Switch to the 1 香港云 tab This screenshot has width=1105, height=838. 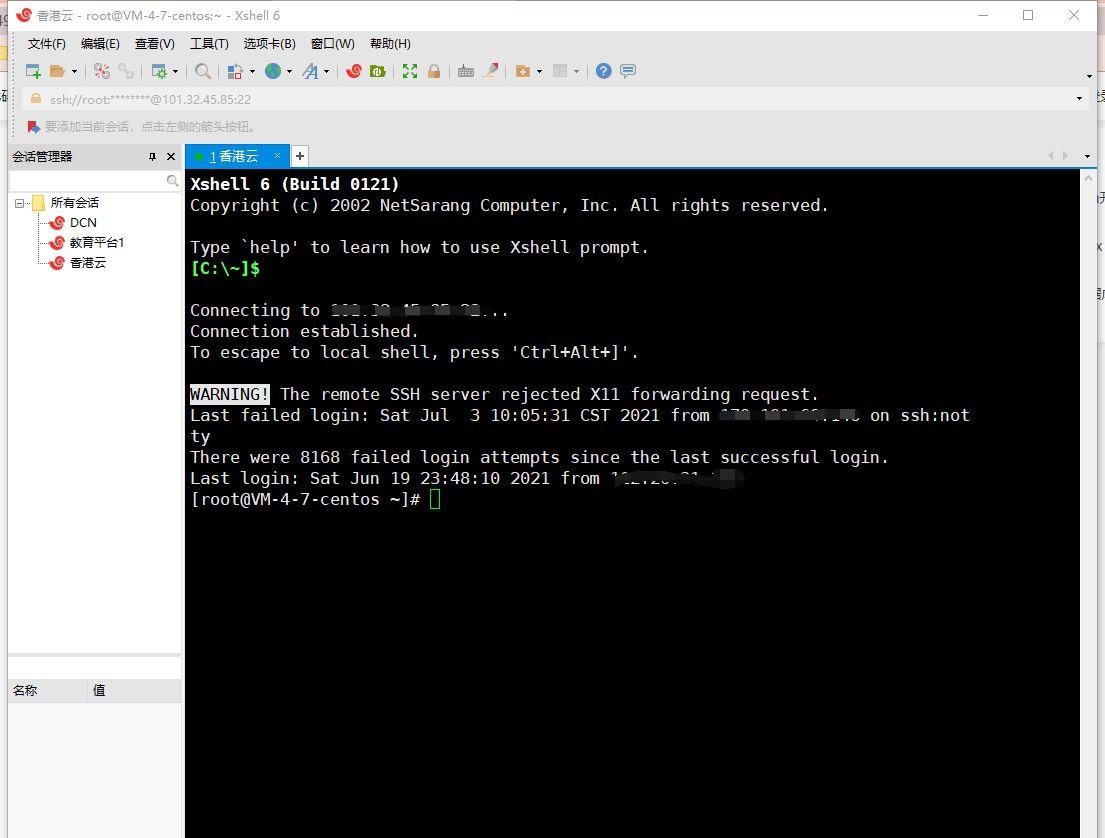pyautogui.click(x=233, y=156)
